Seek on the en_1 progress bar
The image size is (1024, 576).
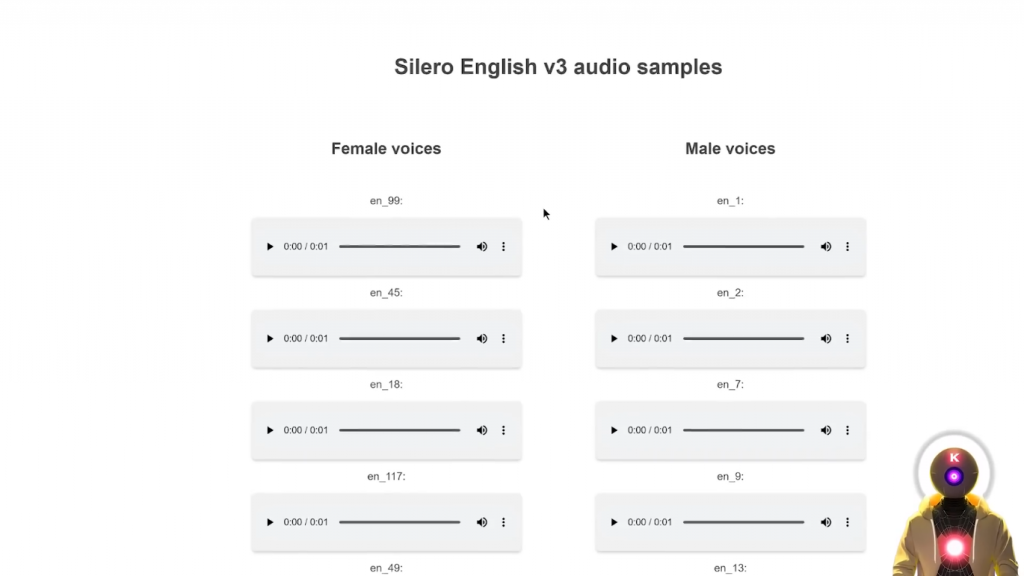click(x=743, y=247)
